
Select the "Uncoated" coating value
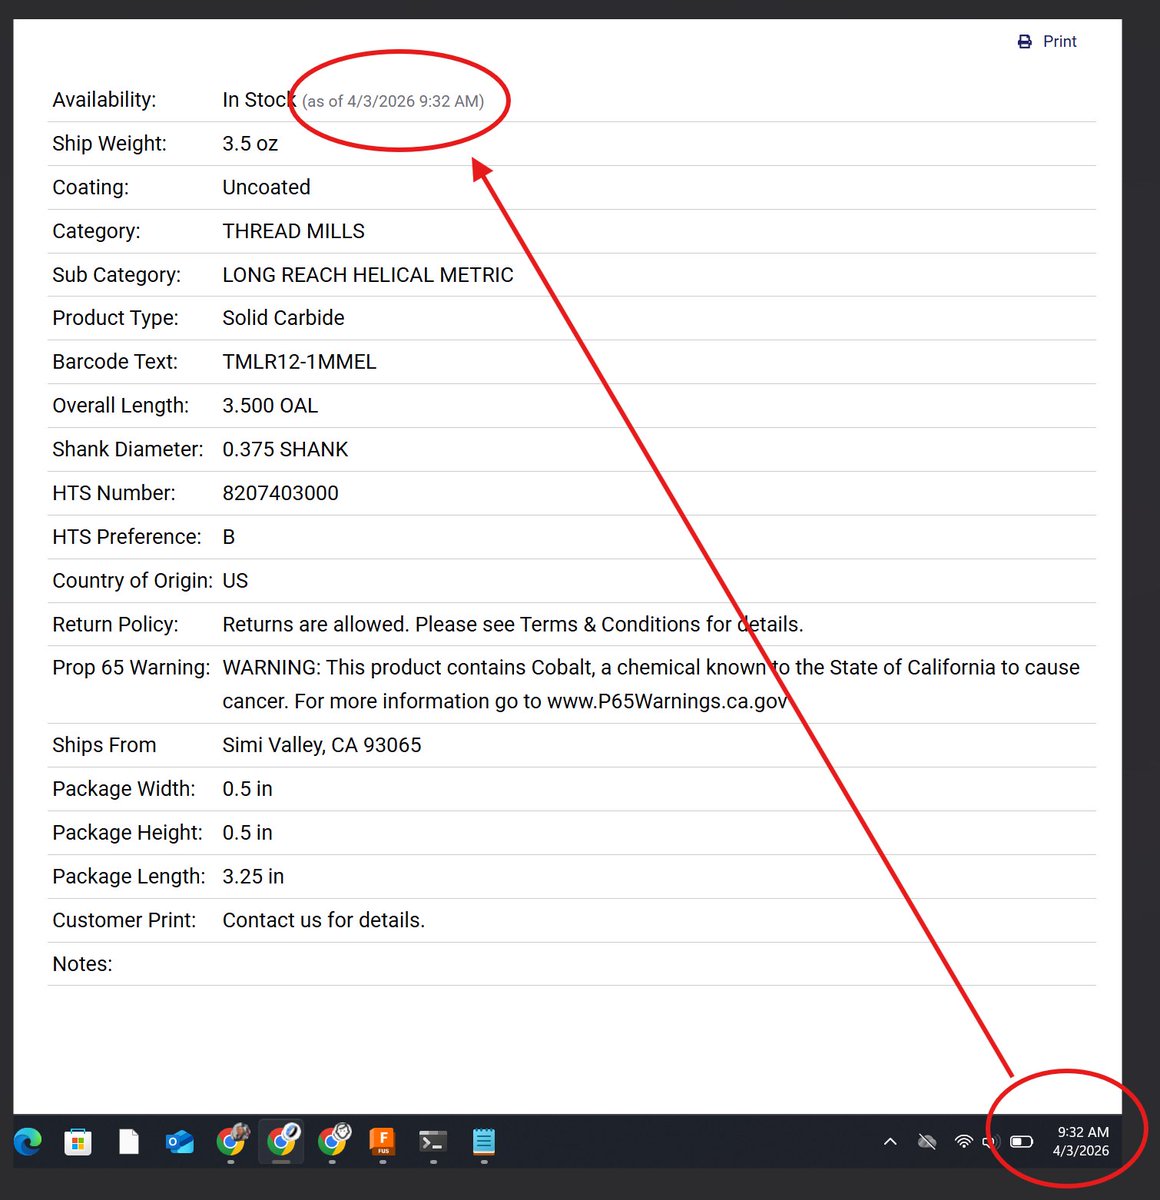266,187
